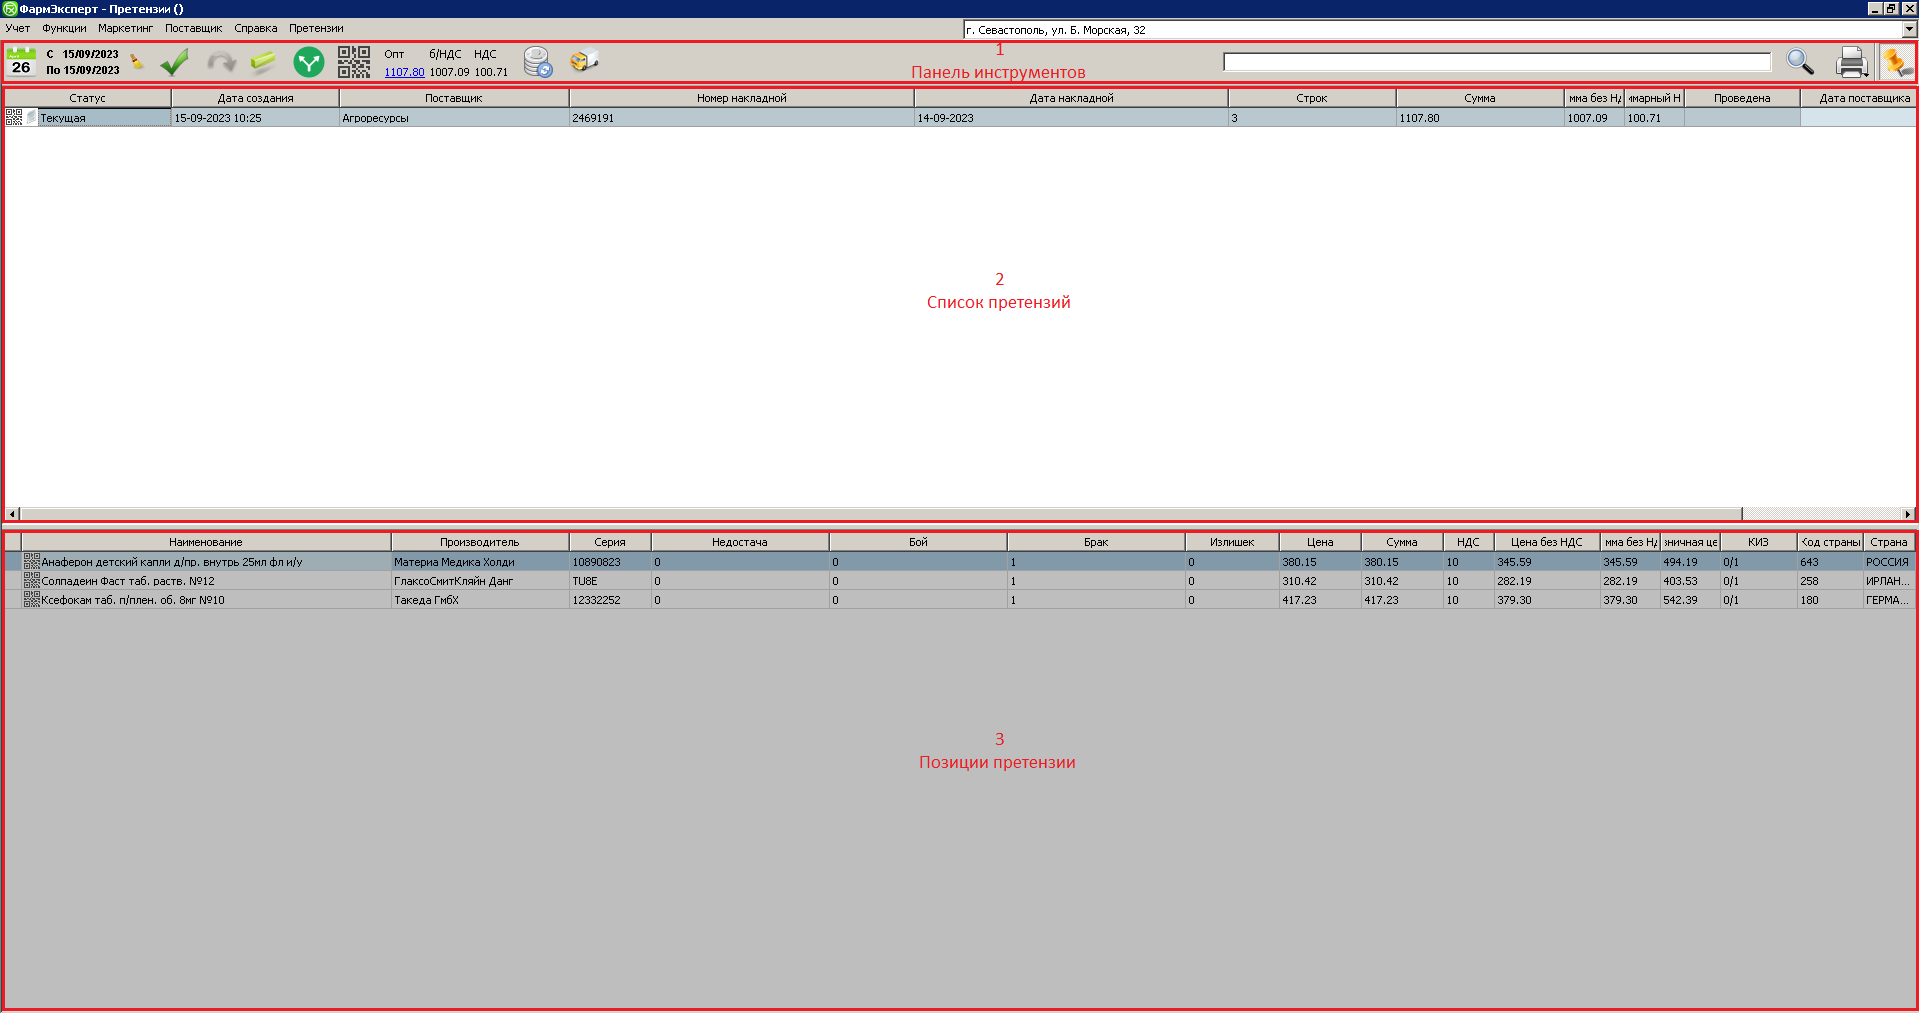Open the Маркетинг menu
This screenshot has height=1014, width=1919.
[x=125, y=28]
